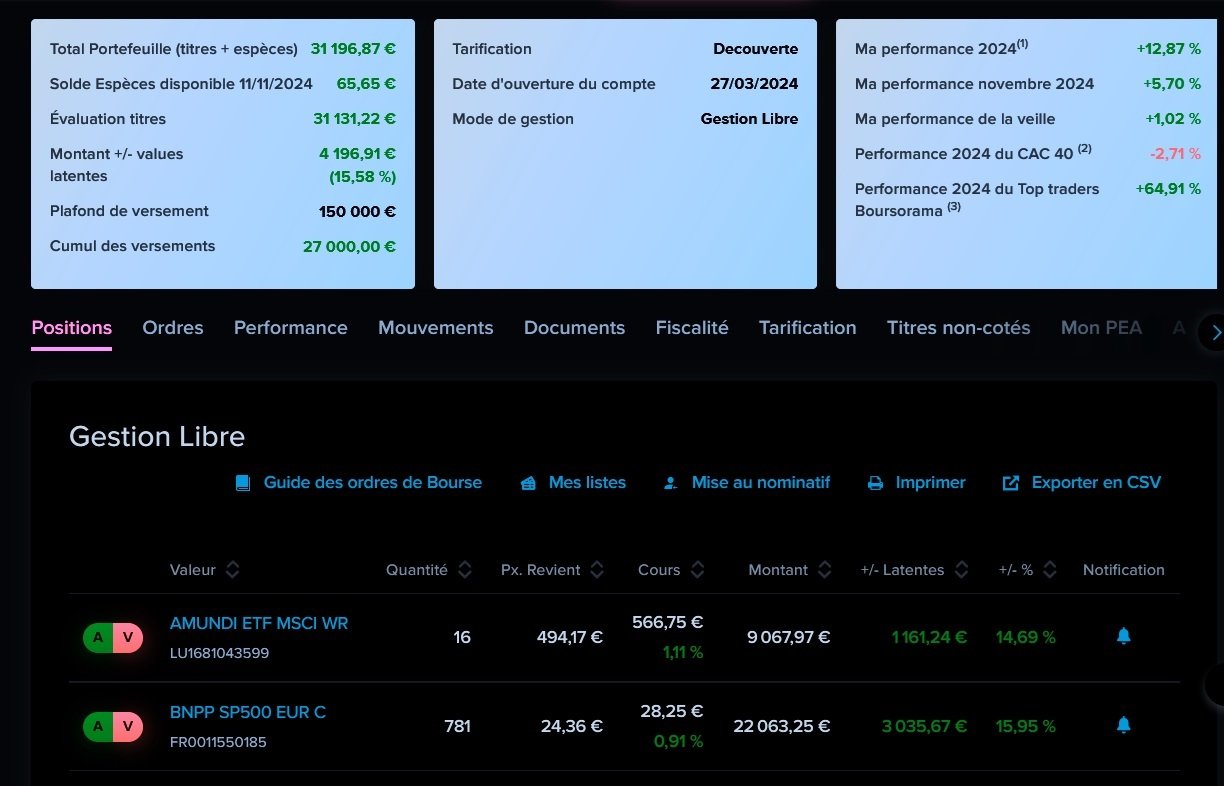Click Ma performance 2024 value +12,87 %

(1169, 49)
